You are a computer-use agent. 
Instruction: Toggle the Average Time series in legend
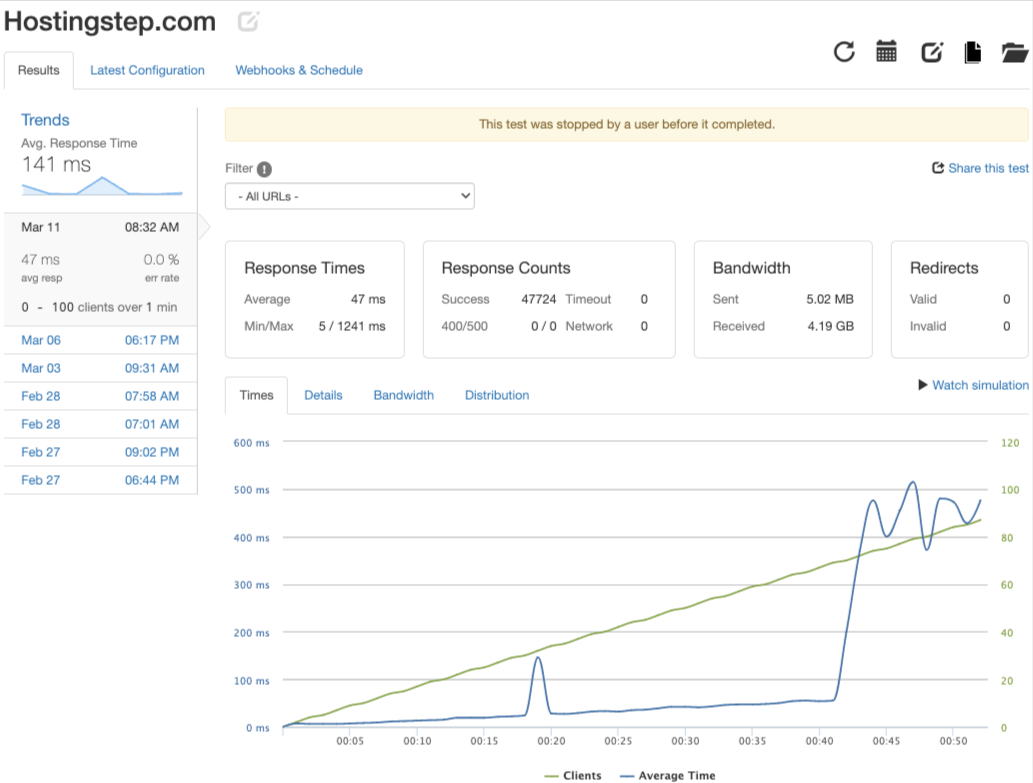[668, 776]
